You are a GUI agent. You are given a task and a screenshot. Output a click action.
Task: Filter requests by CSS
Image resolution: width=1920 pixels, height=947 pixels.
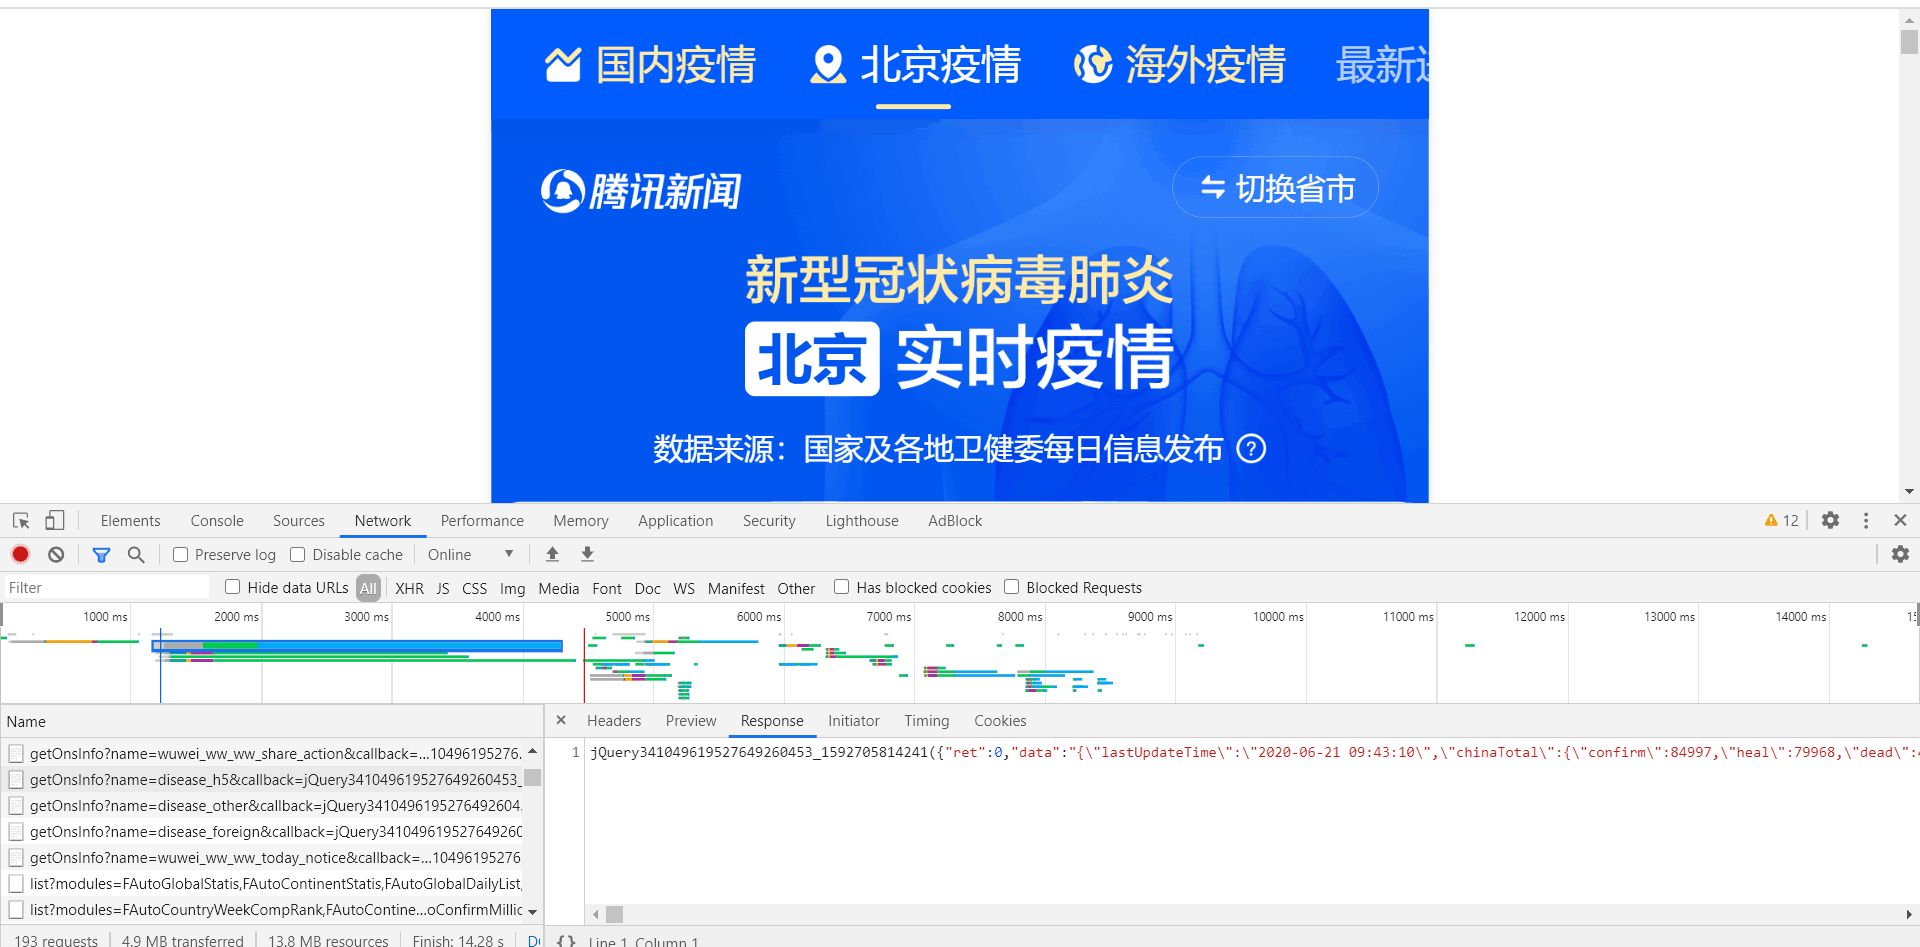click(475, 589)
